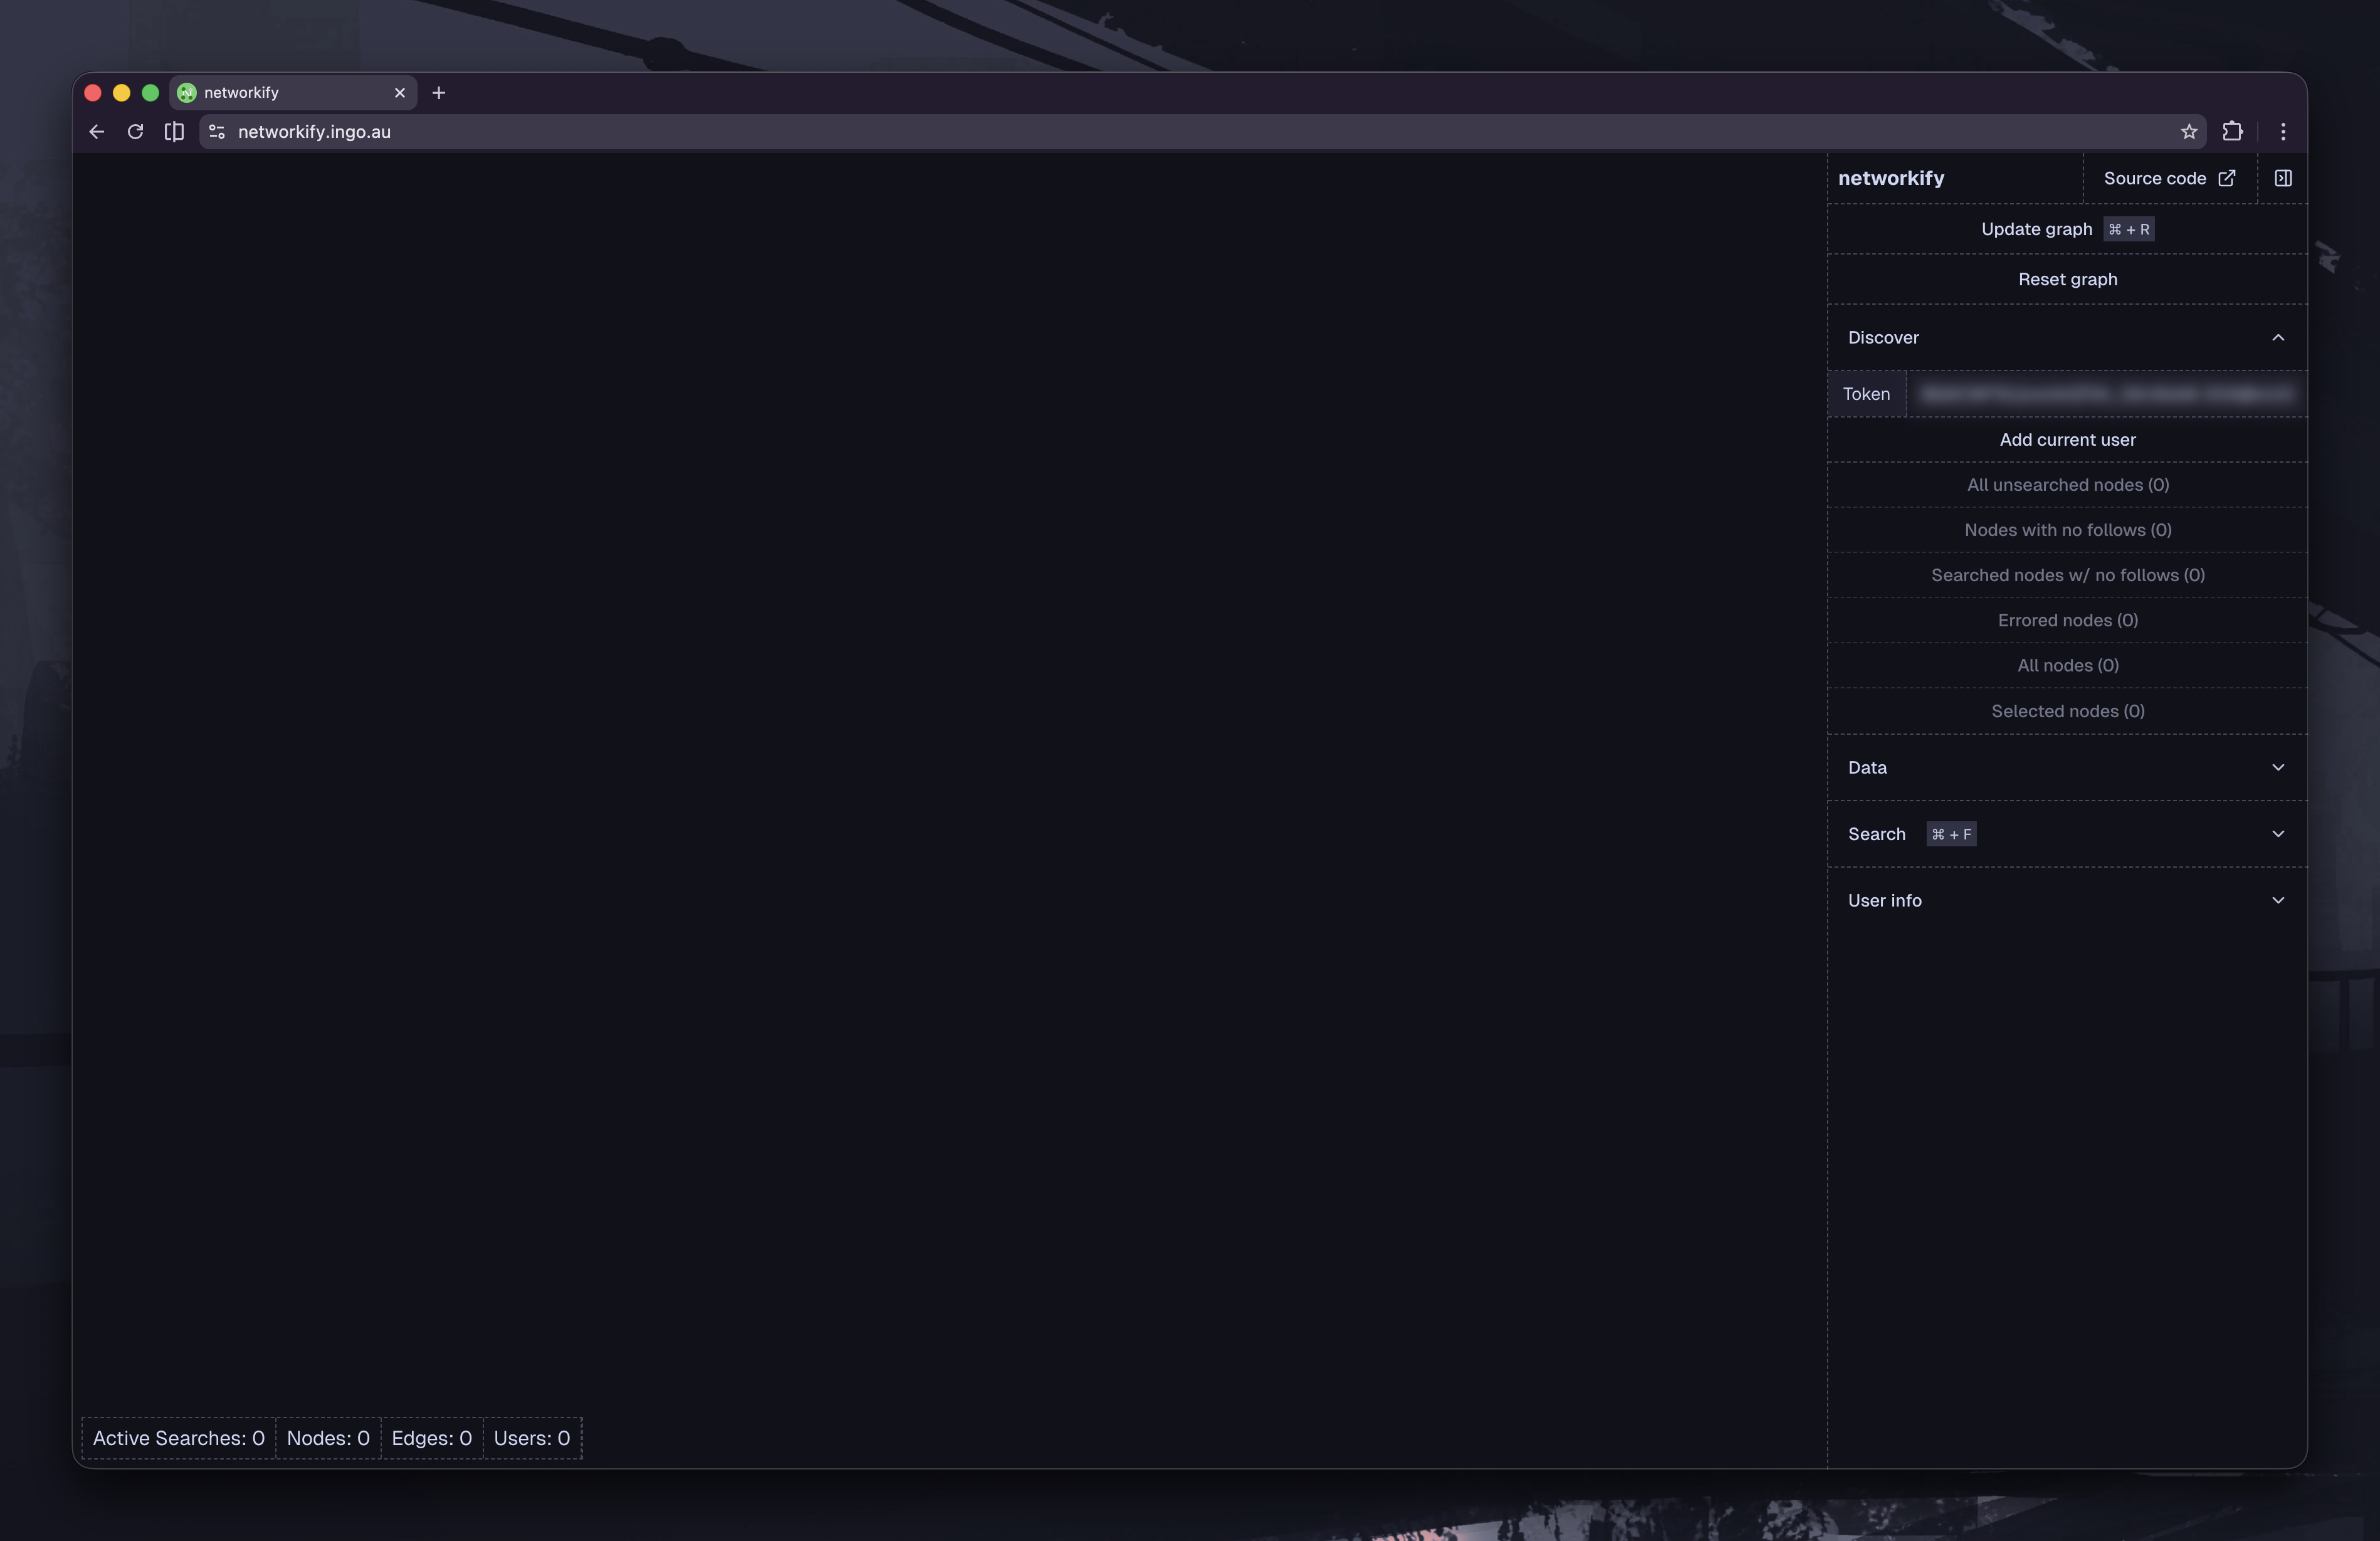The width and height of the screenshot is (2380, 1541).
Task: View site information icon in address bar
Action: [x=216, y=132]
